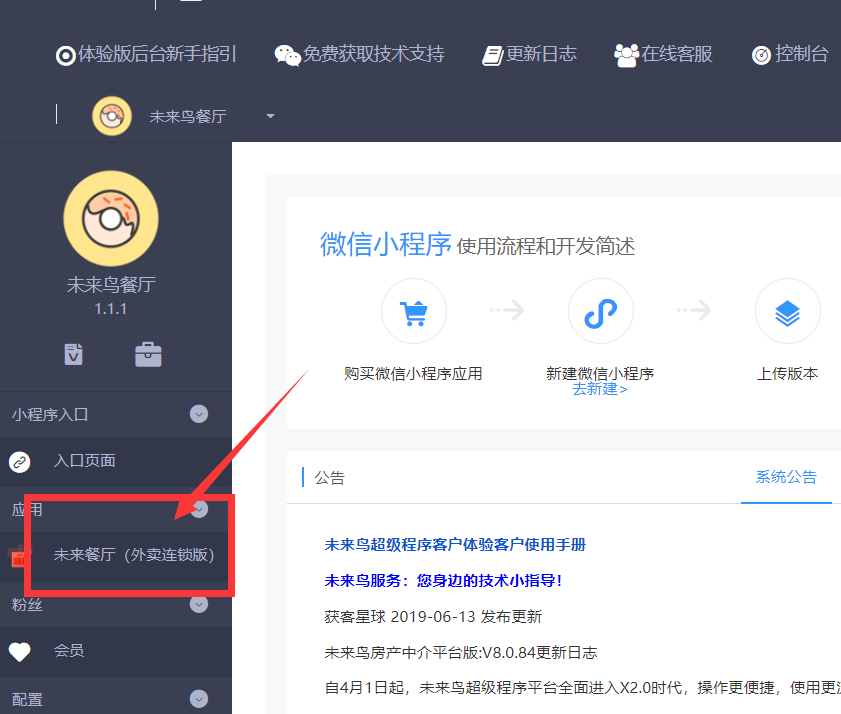Collapse the 粉丝 section chevron
The width and height of the screenshot is (841, 714).
(x=198, y=605)
